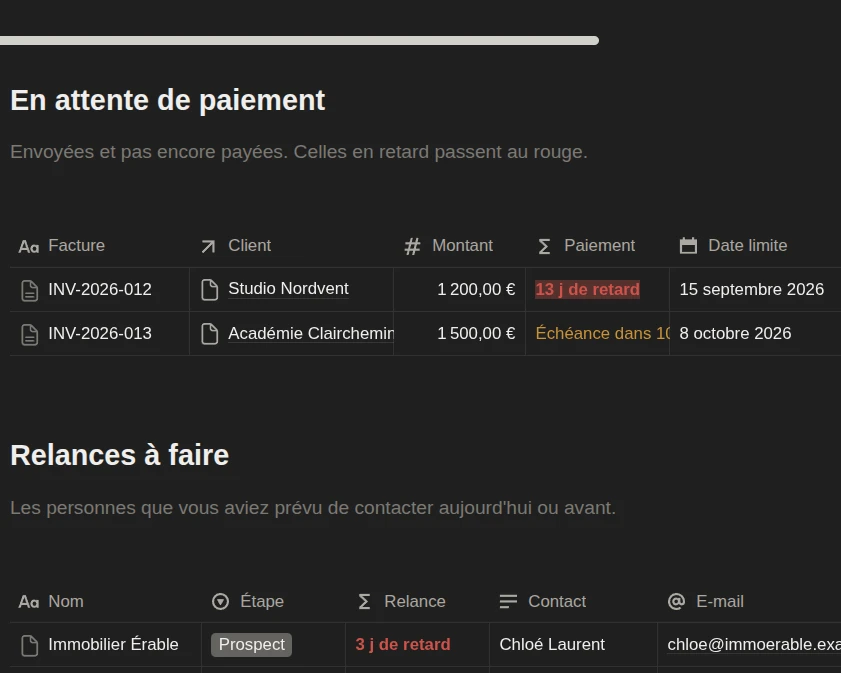Click the Échéance dans payment cell
Screen dimensions: 841x673
click(x=597, y=334)
